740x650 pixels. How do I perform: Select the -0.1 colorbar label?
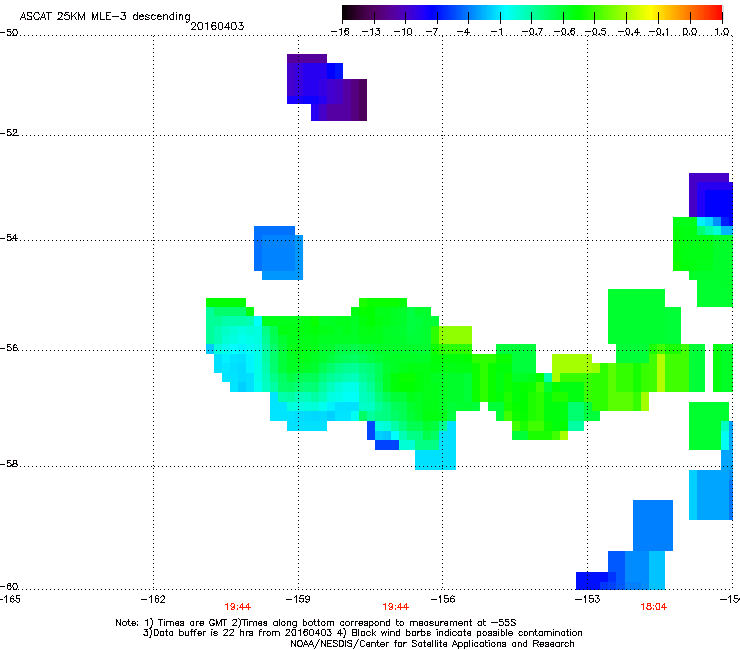[659, 32]
